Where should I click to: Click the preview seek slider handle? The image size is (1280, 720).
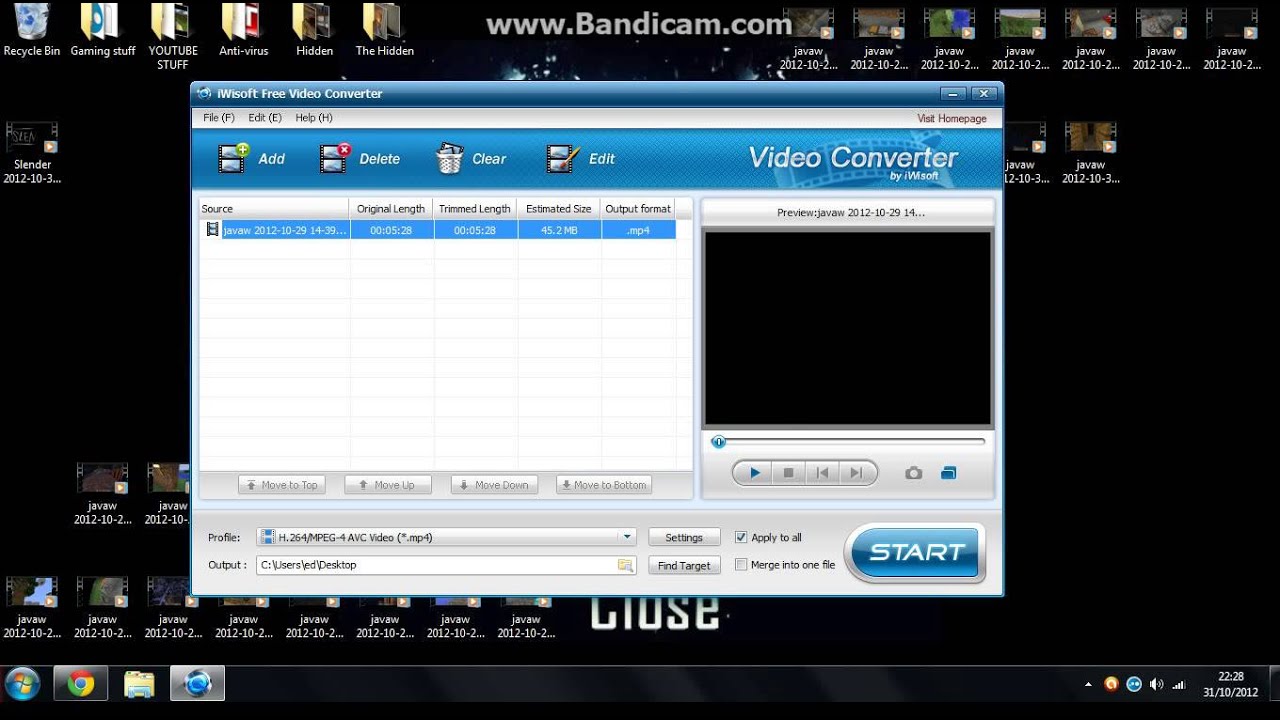click(x=718, y=441)
